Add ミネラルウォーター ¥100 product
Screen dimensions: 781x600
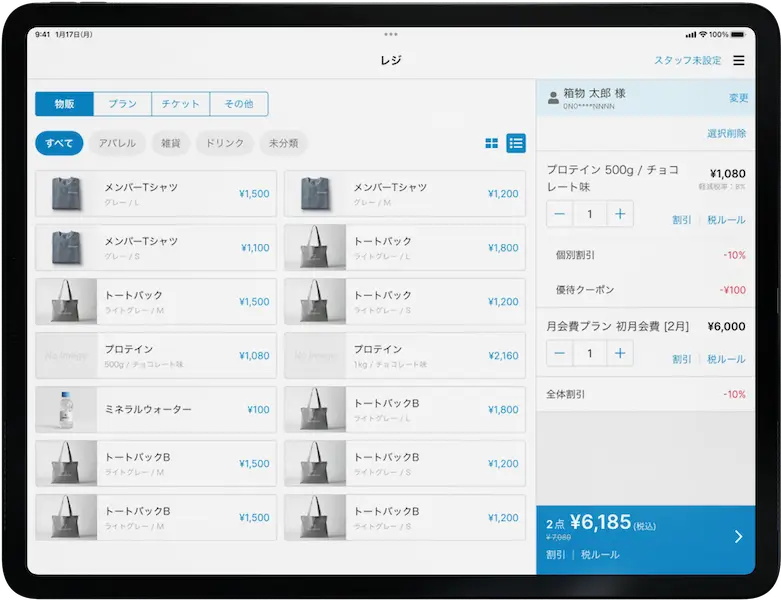pos(156,409)
